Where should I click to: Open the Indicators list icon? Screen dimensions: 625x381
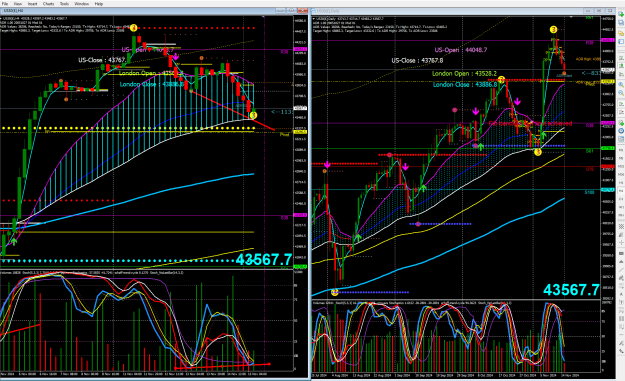[621, 123]
